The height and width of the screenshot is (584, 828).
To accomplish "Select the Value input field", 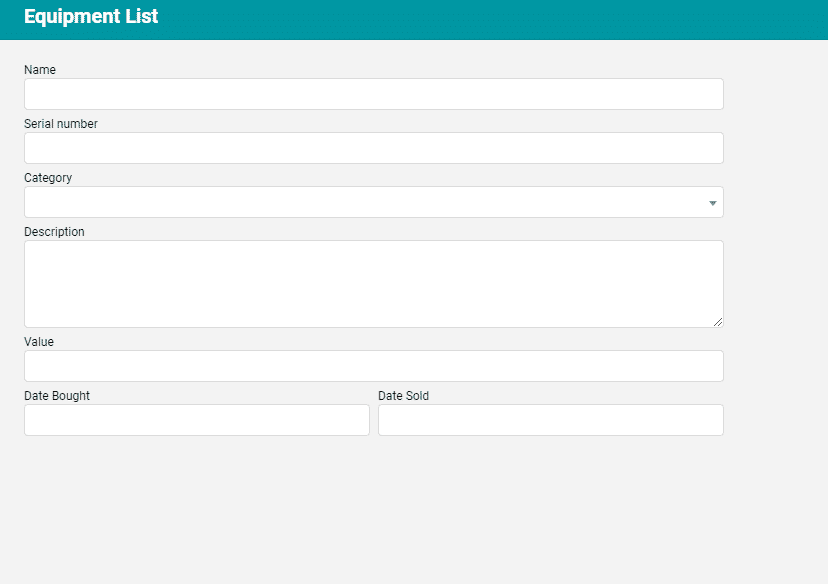I will tap(374, 366).
